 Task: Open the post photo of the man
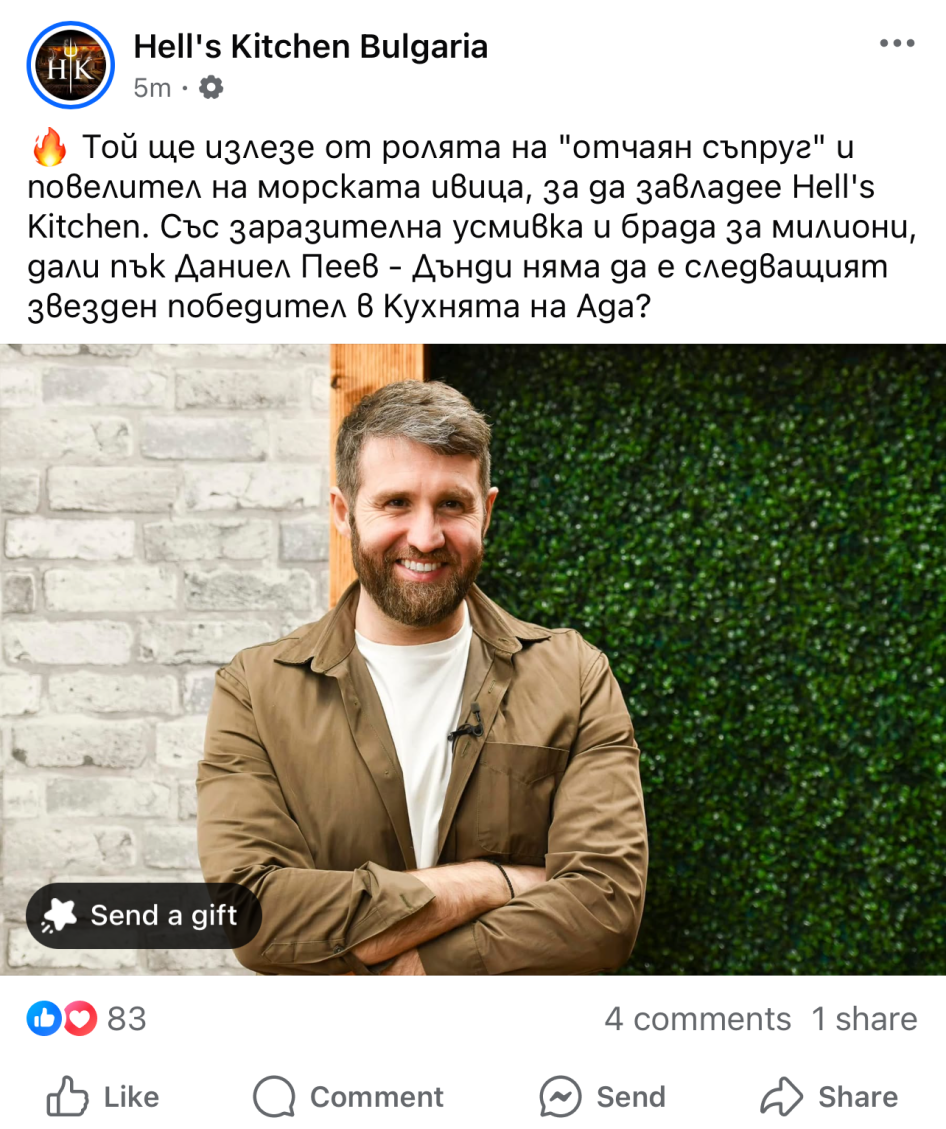[x=473, y=659]
